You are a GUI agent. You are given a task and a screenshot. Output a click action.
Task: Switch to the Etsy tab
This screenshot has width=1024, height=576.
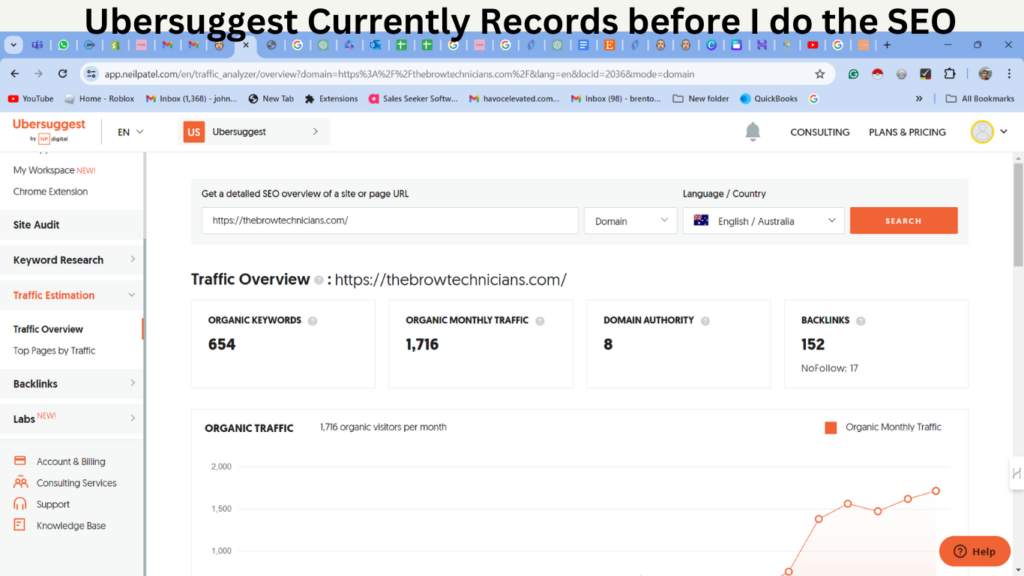[609, 45]
